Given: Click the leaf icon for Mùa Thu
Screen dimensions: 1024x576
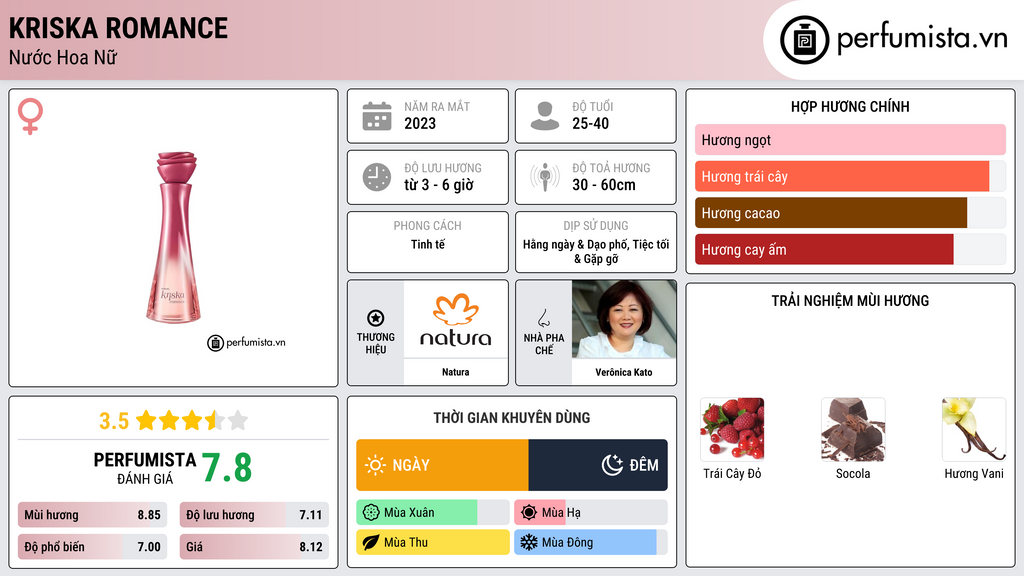Looking at the screenshot, I should pos(371,543).
